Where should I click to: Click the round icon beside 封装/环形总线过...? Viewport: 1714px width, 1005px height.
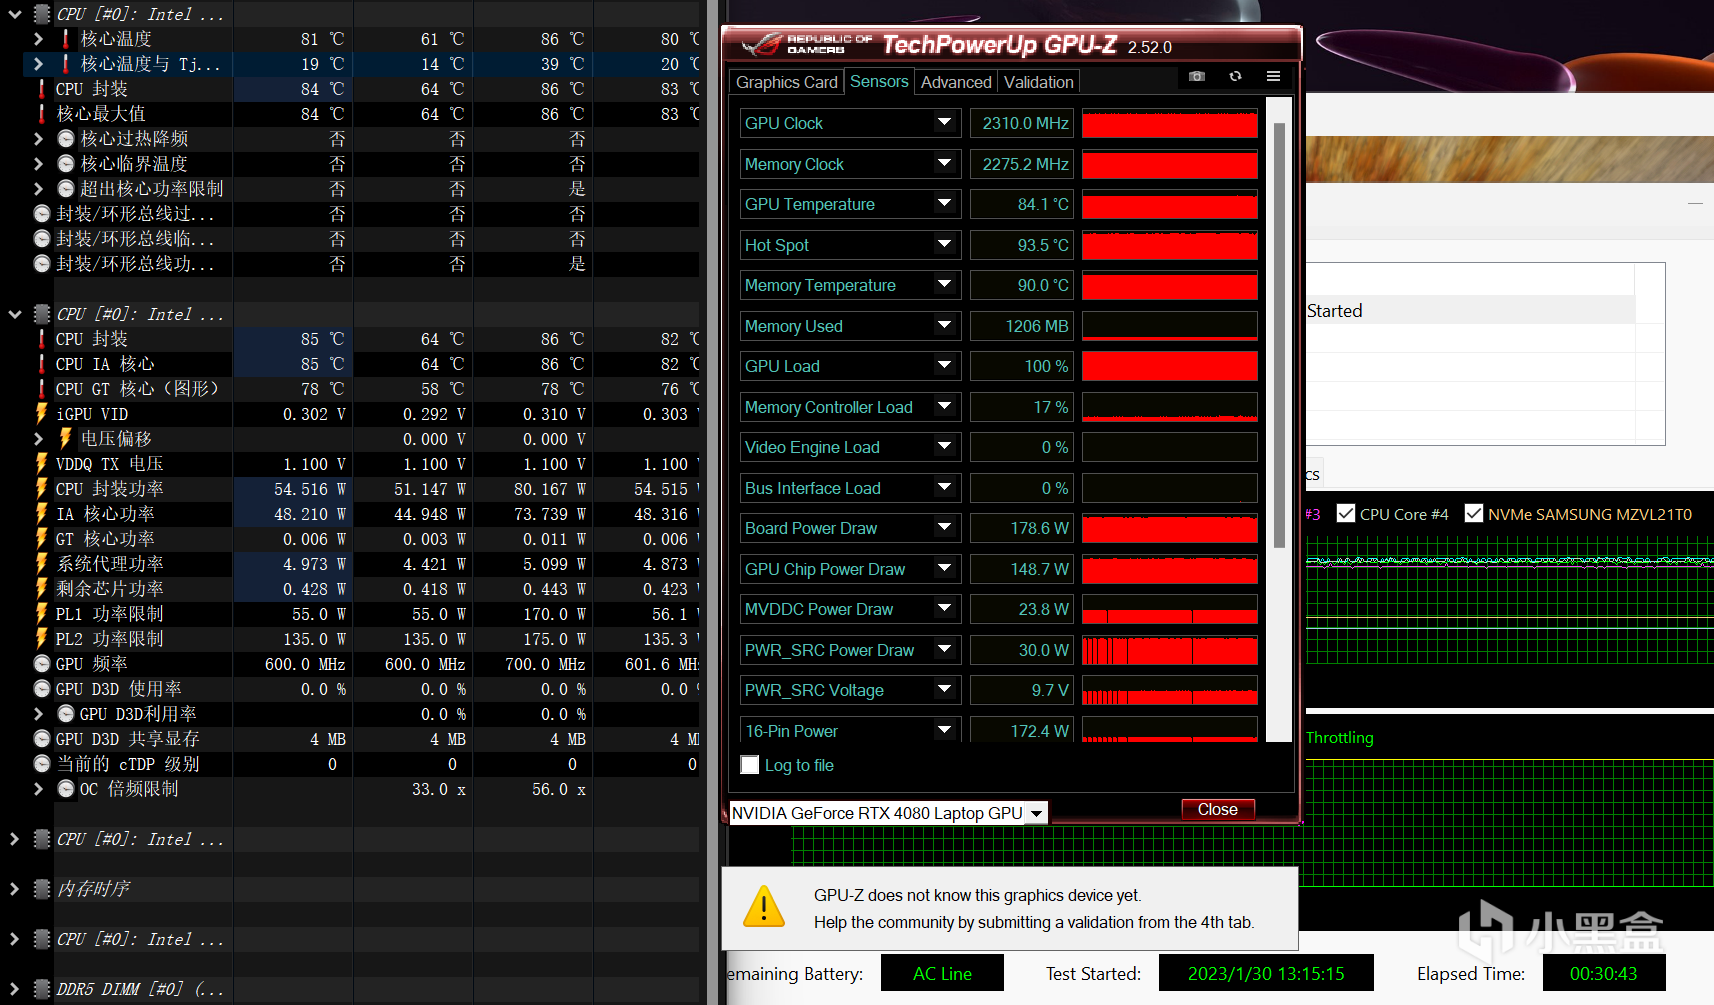point(42,214)
